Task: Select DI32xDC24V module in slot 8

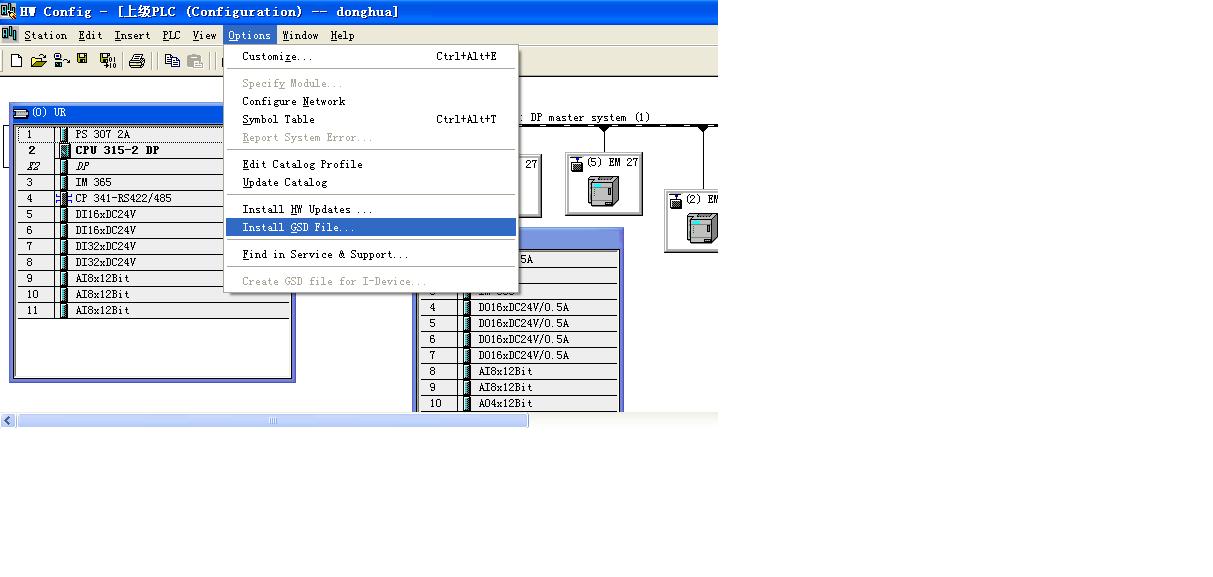Action: [x=120, y=262]
